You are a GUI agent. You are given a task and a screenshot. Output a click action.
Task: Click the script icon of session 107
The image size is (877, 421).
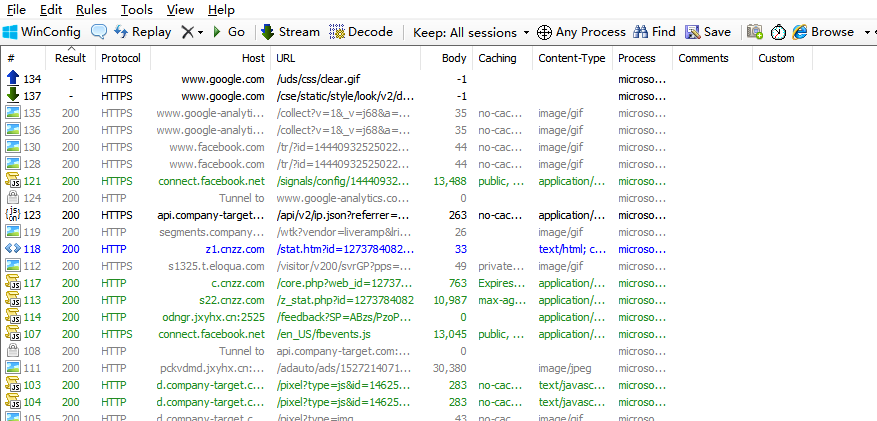pyautogui.click(x=13, y=334)
